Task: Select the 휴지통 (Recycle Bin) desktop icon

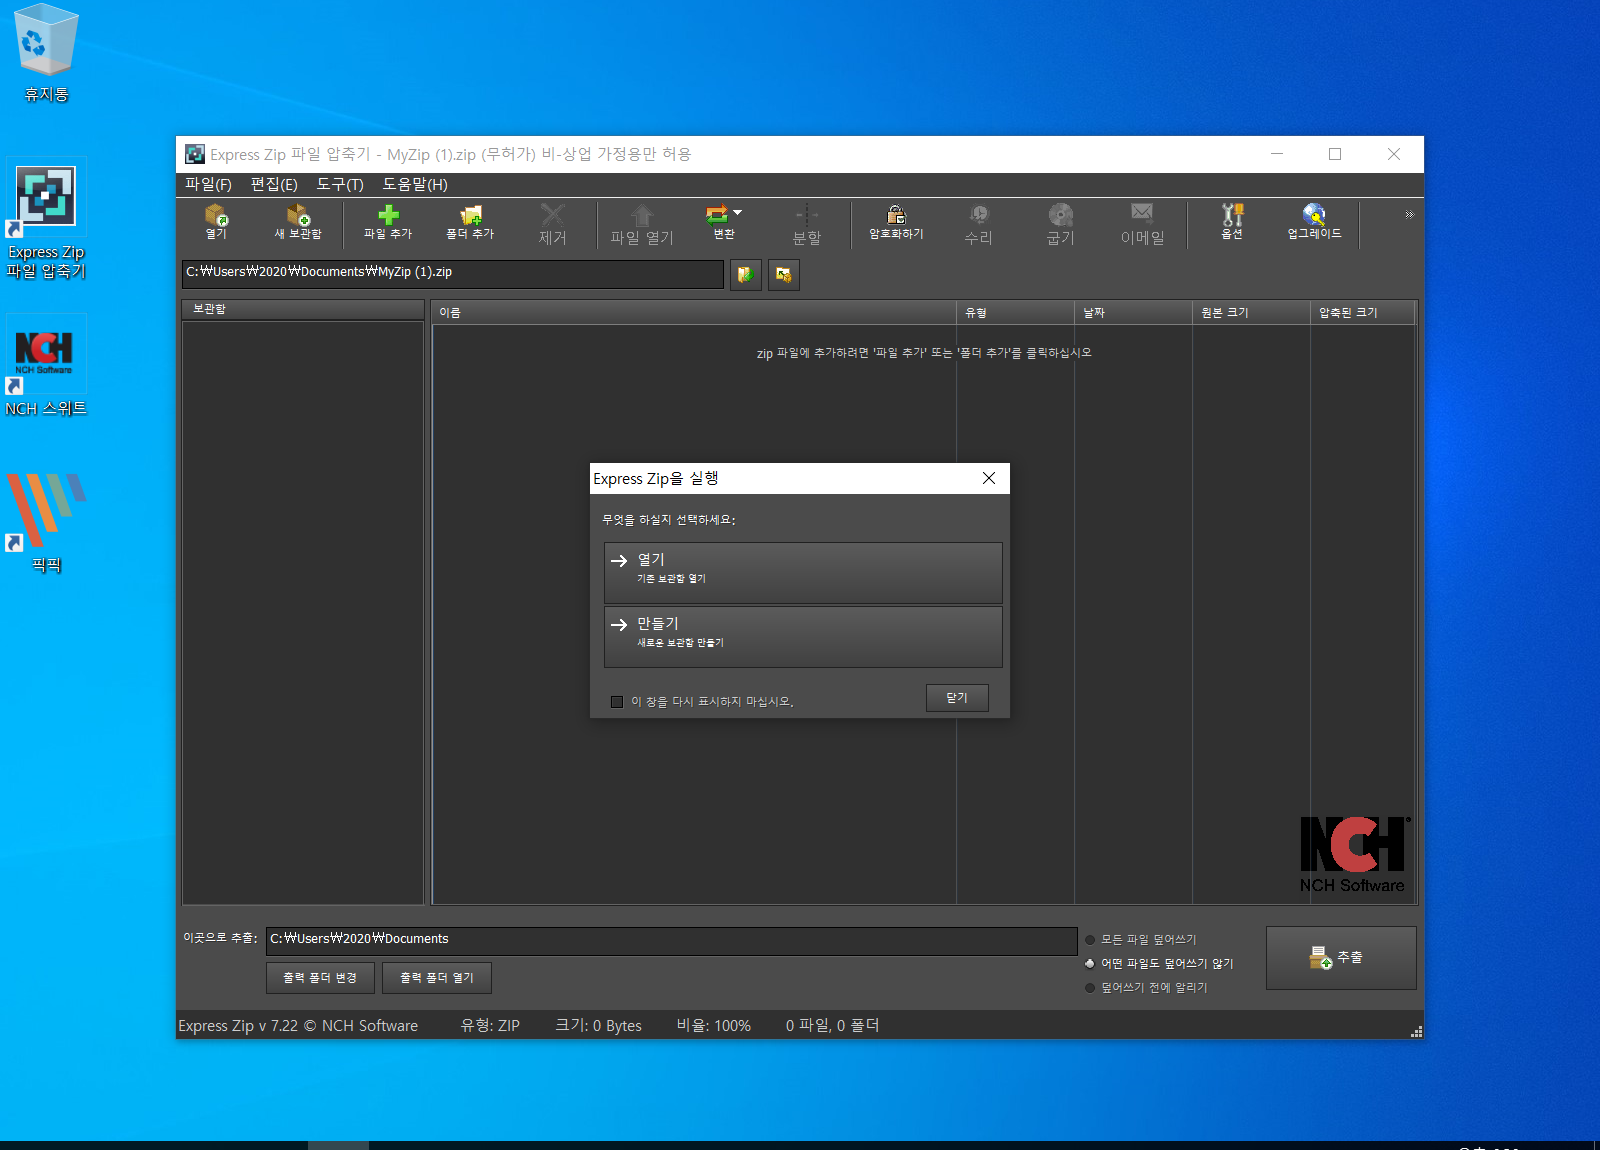Action: tap(46, 54)
